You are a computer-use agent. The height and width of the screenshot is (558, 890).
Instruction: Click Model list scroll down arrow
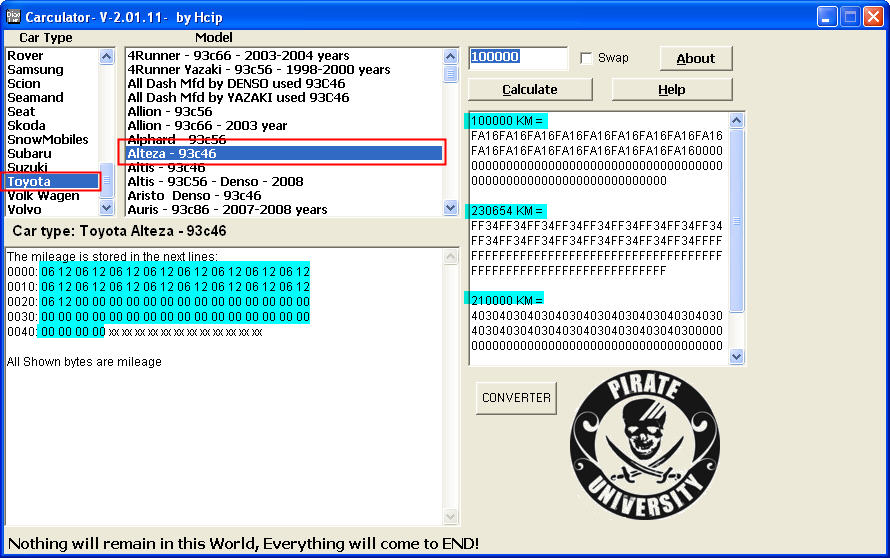(x=450, y=208)
